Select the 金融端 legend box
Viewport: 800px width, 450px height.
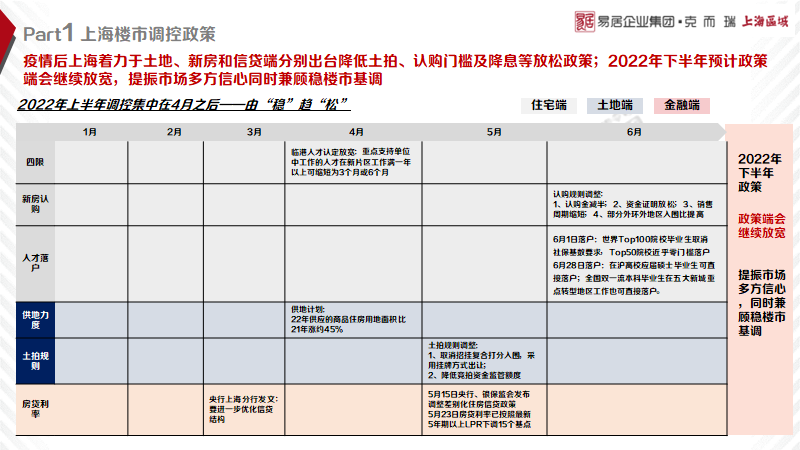point(682,106)
